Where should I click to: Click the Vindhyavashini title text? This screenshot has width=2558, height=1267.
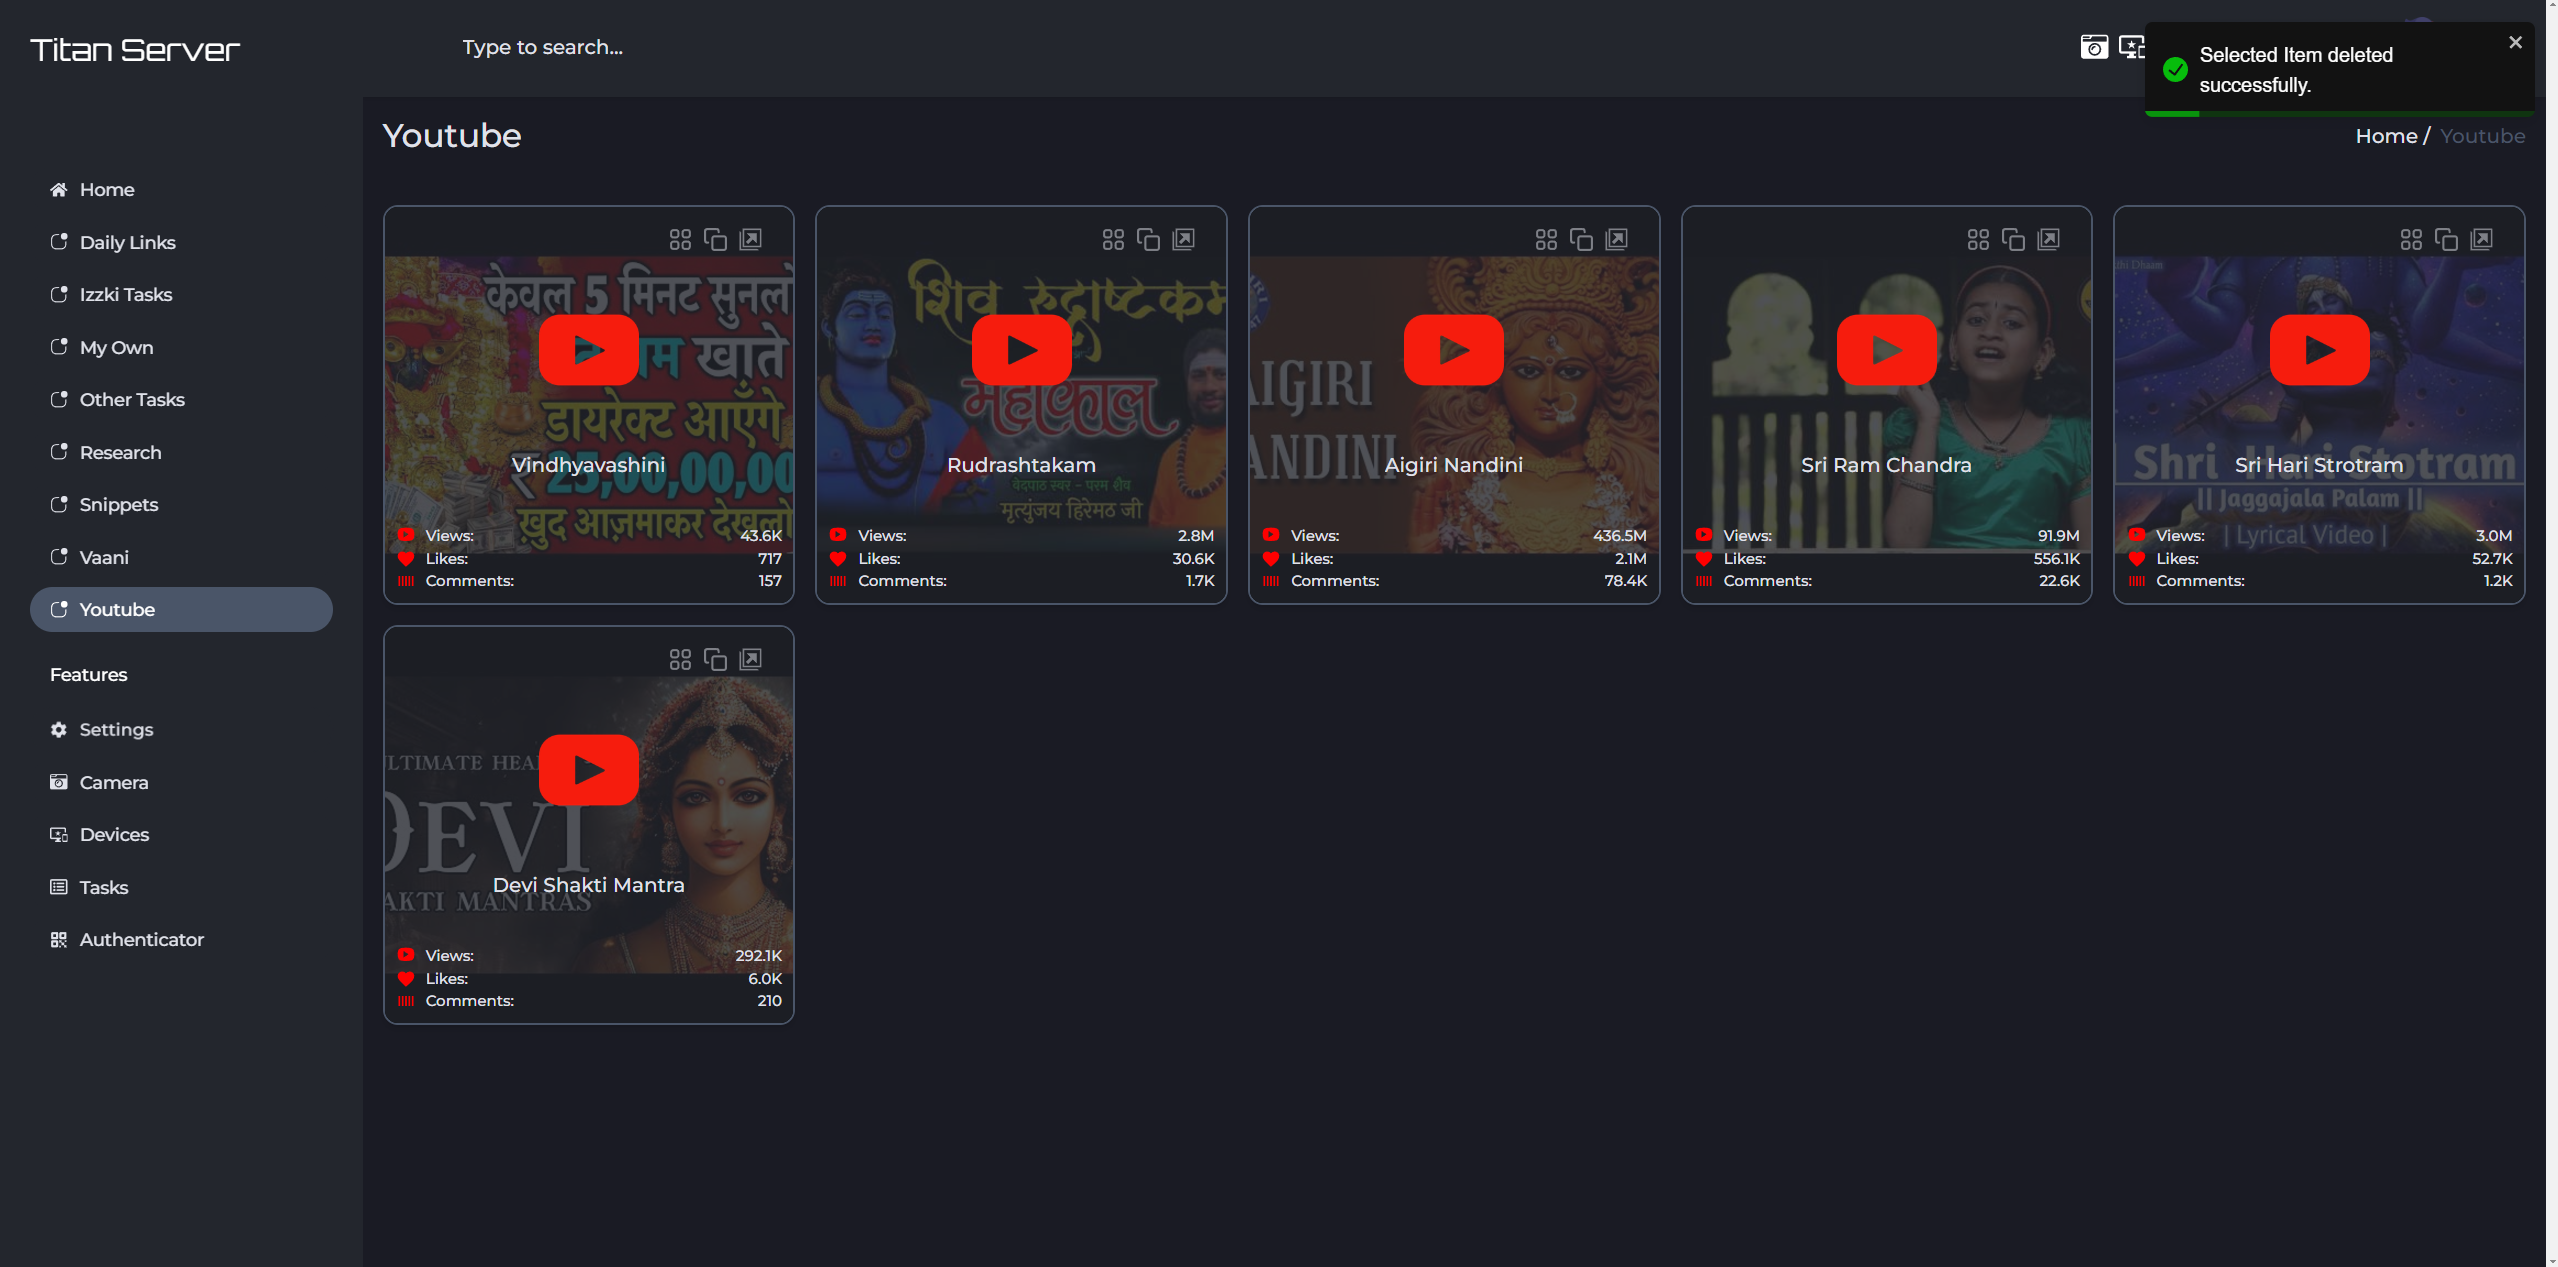click(x=589, y=465)
